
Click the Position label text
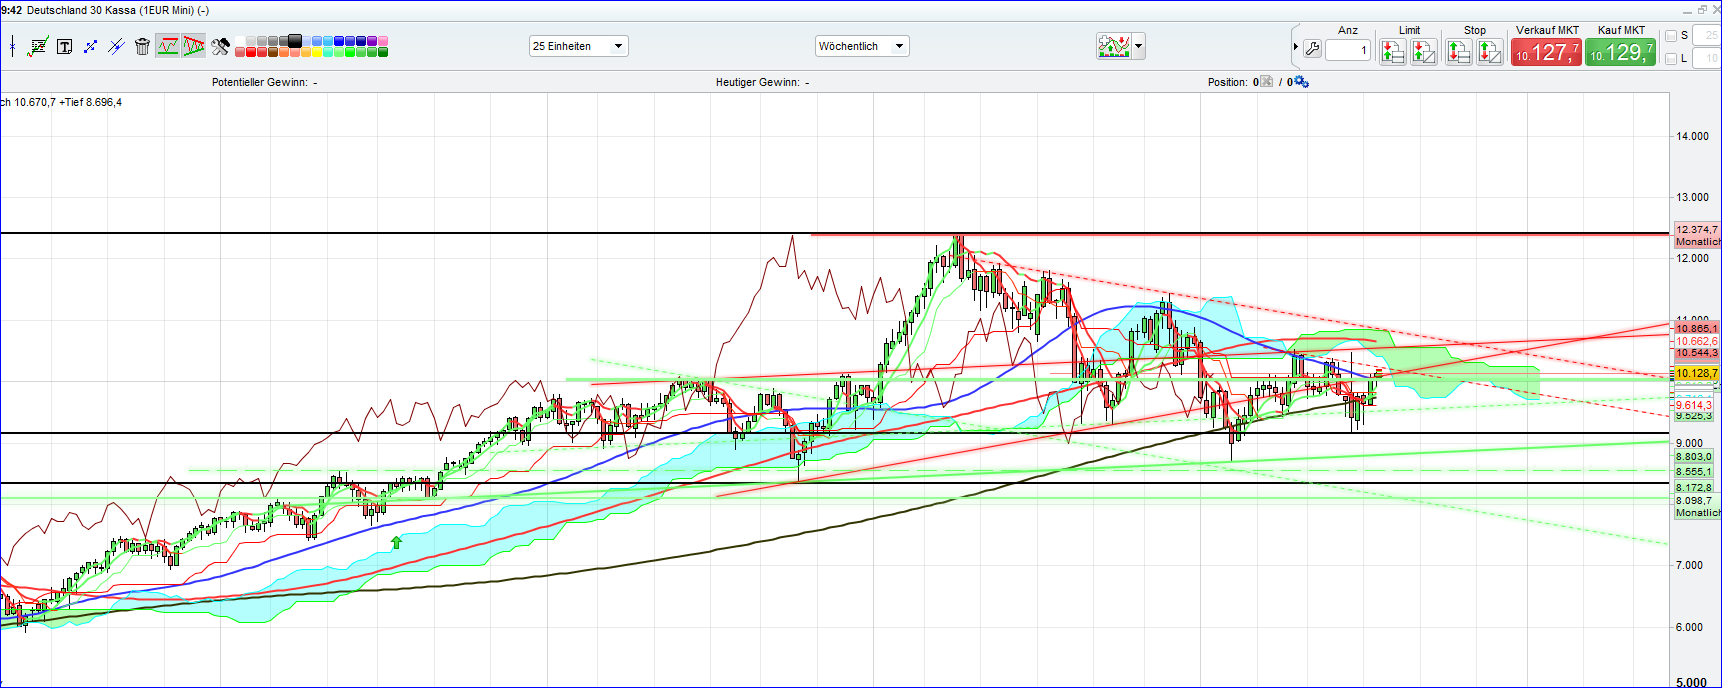point(1227,82)
